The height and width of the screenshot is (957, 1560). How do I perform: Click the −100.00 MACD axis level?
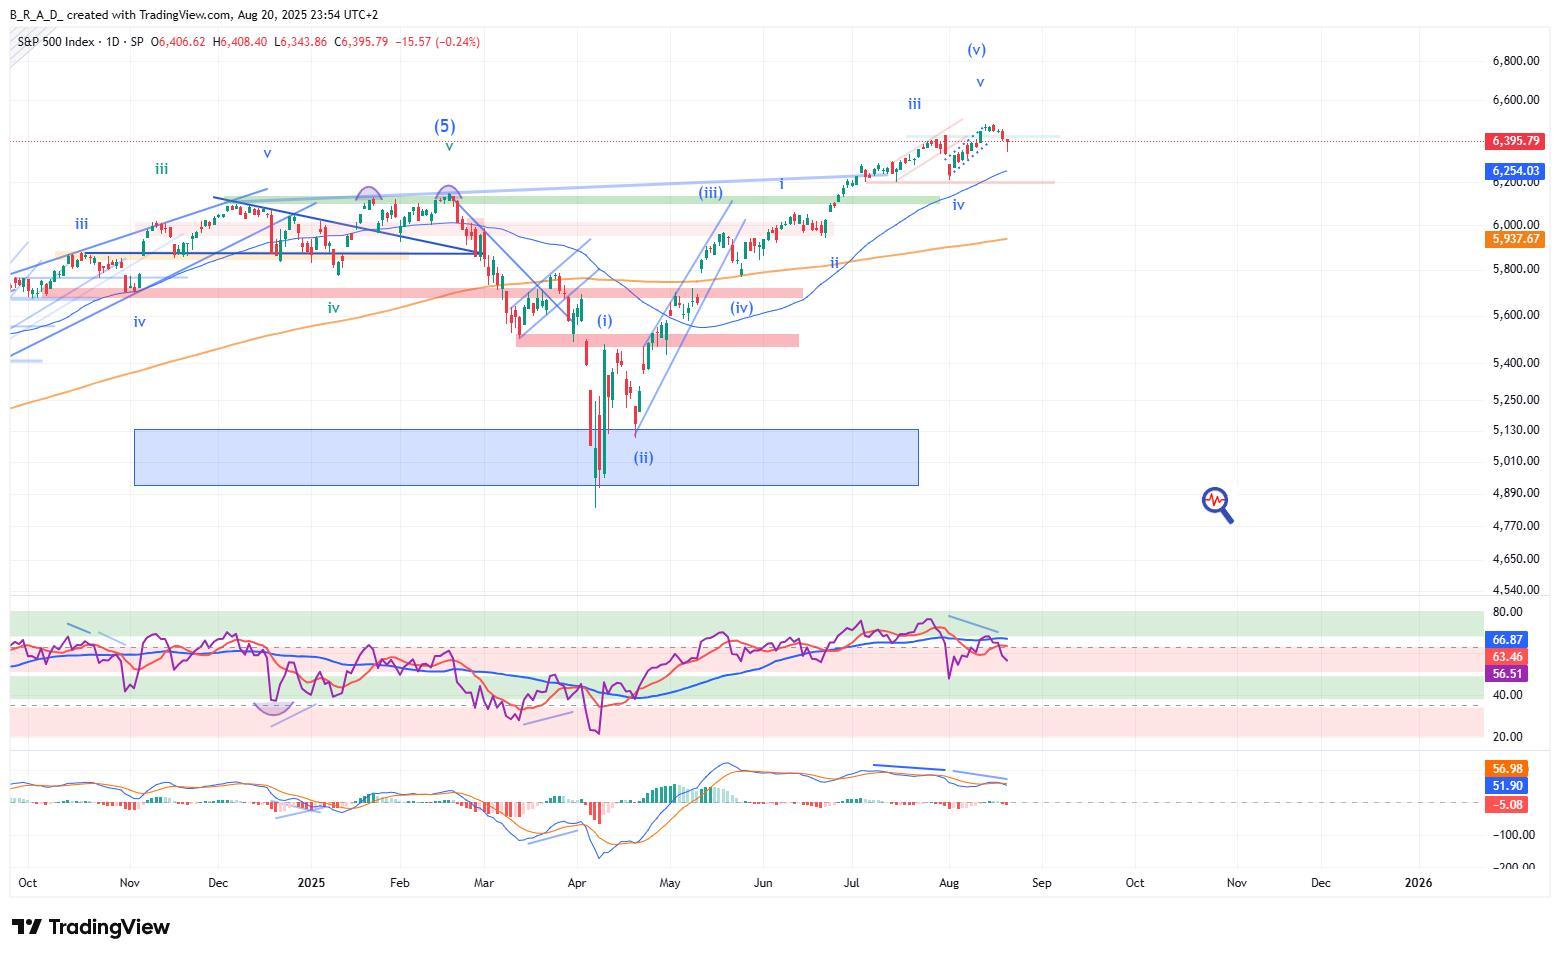1515,835
